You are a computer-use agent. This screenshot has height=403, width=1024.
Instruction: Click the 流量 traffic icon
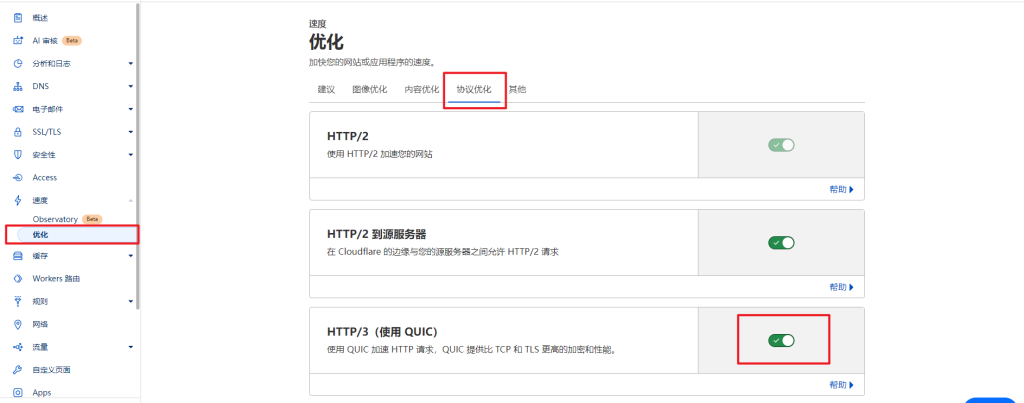point(18,347)
